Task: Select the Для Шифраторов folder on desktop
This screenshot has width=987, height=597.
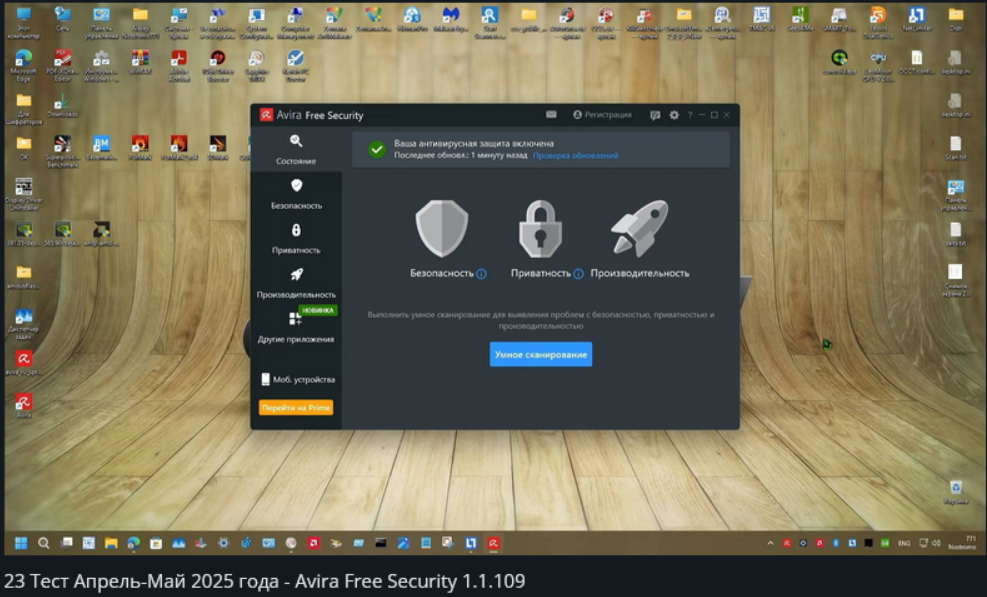Action: point(23,109)
